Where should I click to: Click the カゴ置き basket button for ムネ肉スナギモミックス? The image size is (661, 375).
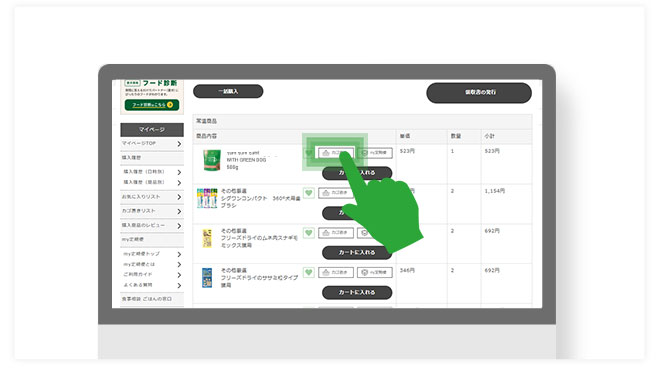tap(336, 233)
